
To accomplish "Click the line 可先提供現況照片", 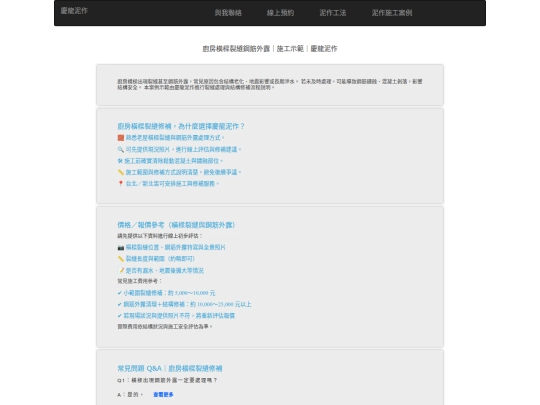I will (183, 149).
